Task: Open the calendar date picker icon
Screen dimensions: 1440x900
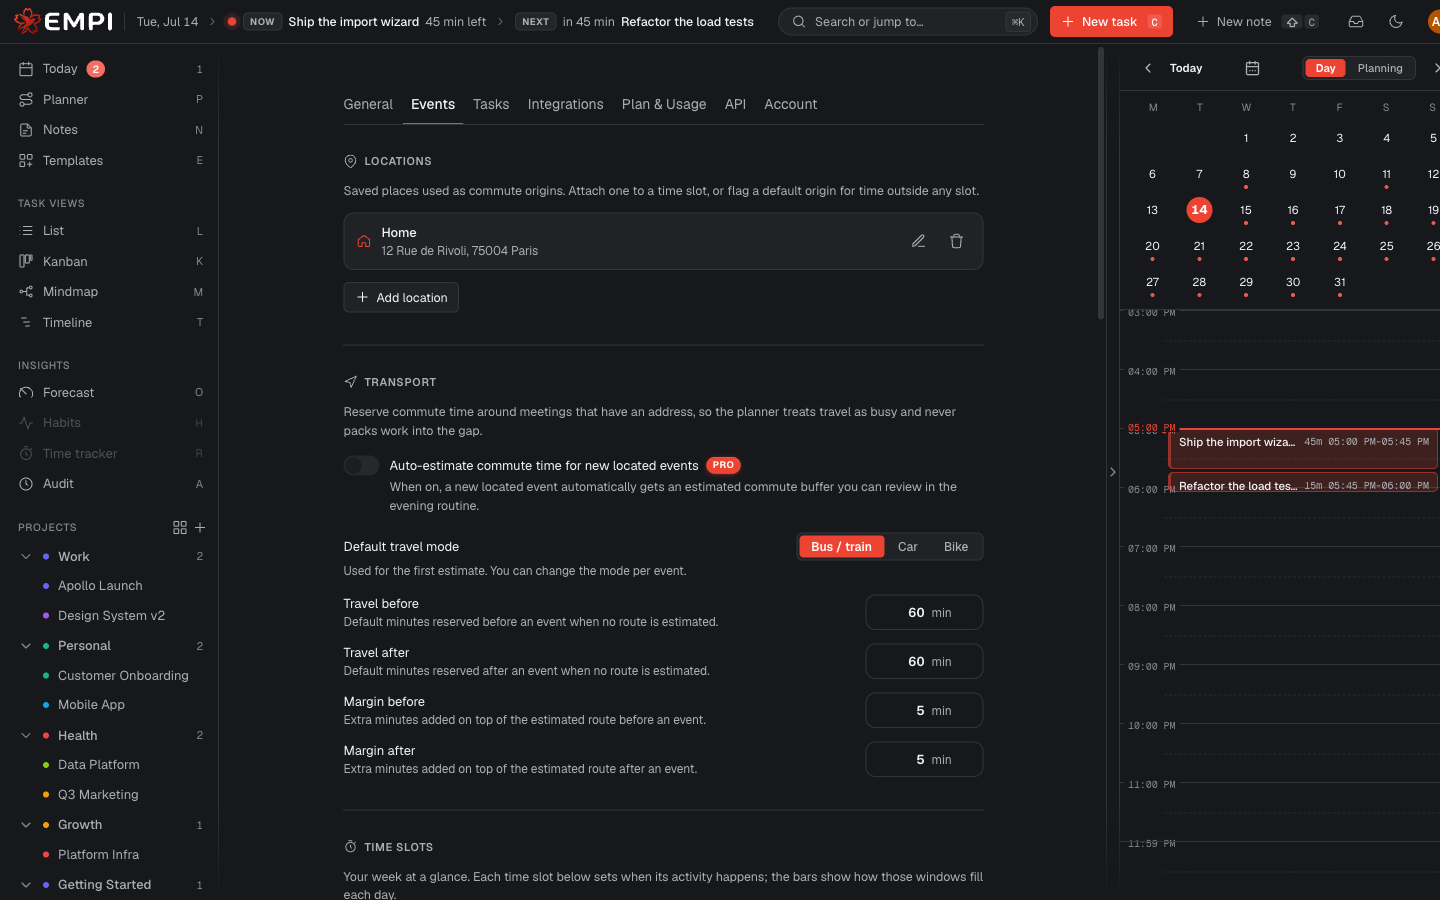Action: (1252, 68)
